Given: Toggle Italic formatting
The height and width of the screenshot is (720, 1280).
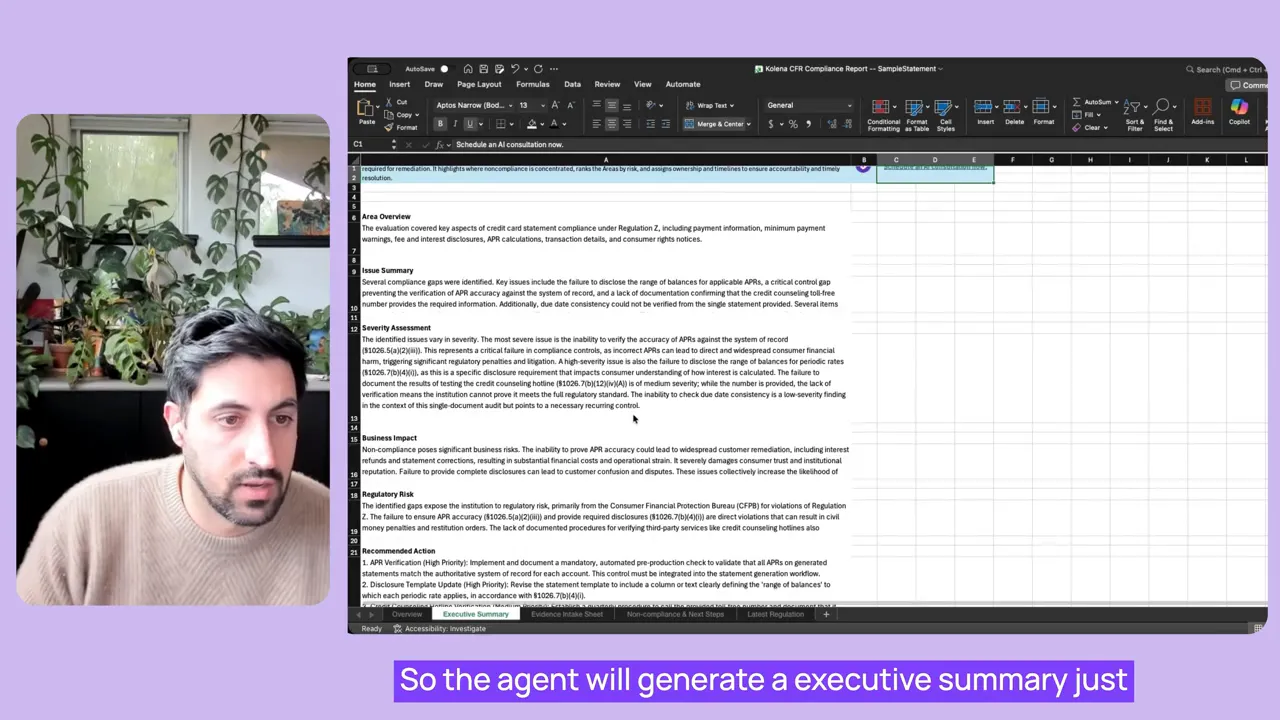Looking at the screenshot, I should click(455, 124).
